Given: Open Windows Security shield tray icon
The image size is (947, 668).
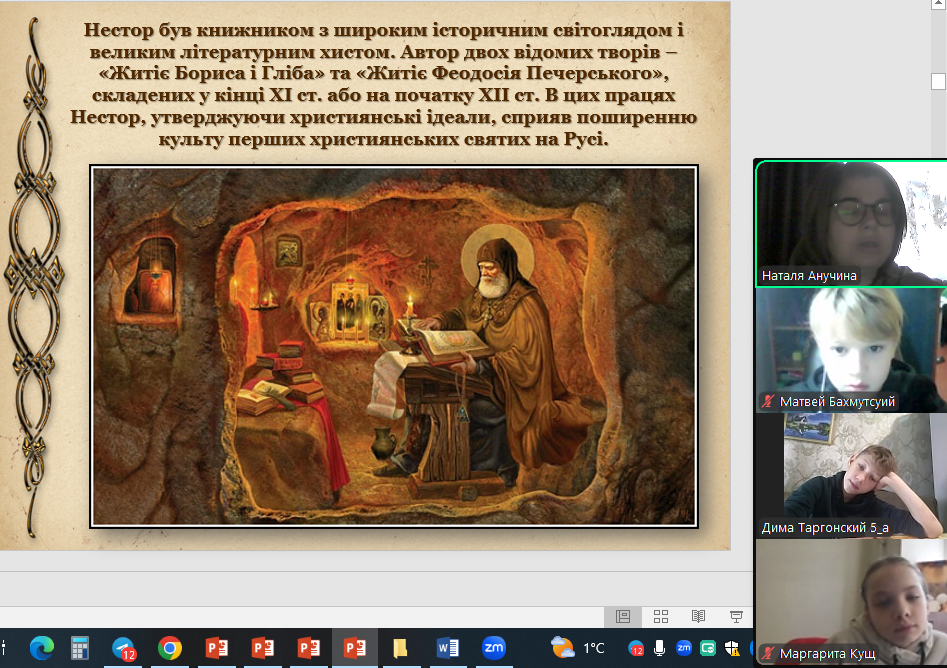Looking at the screenshot, I should coord(732,649).
